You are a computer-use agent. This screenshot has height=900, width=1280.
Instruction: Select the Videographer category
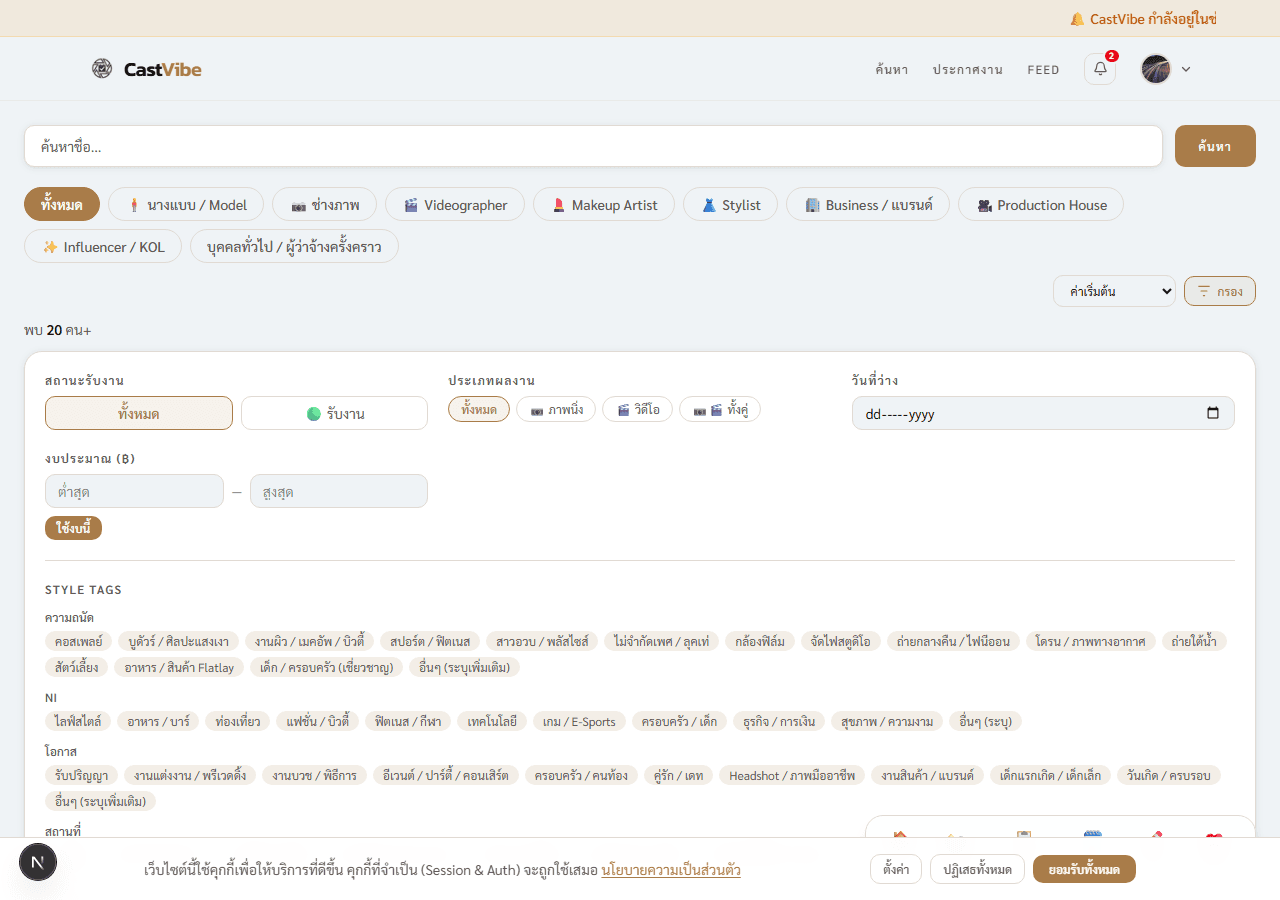(455, 205)
